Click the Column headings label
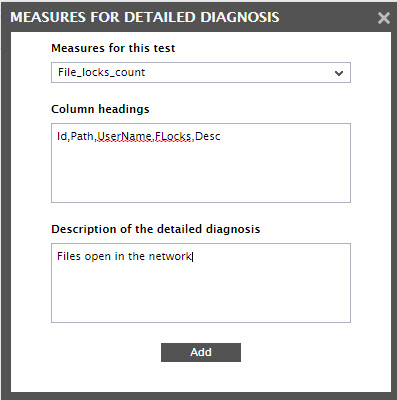The height and width of the screenshot is (400, 397). (100, 109)
